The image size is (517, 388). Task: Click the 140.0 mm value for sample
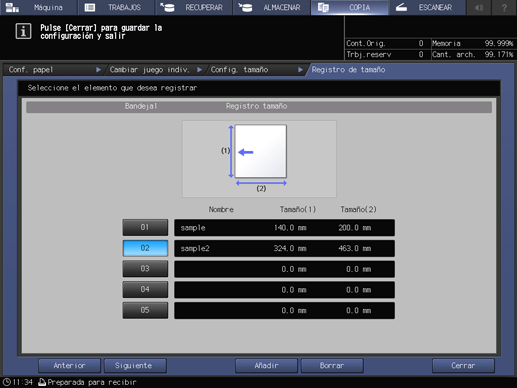[290, 228]
